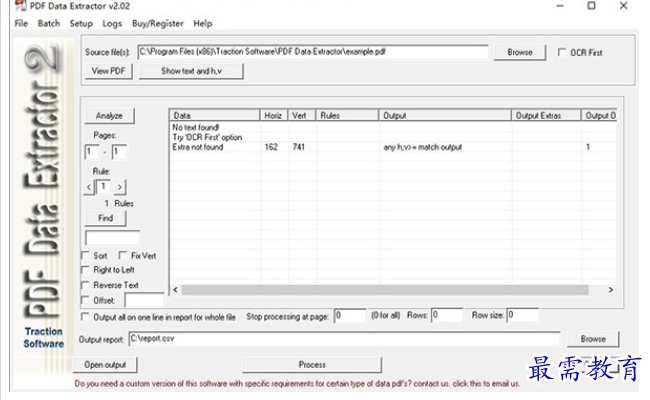Click the 741 Vert value cell
650x400 pixels.
coord(298,147)
